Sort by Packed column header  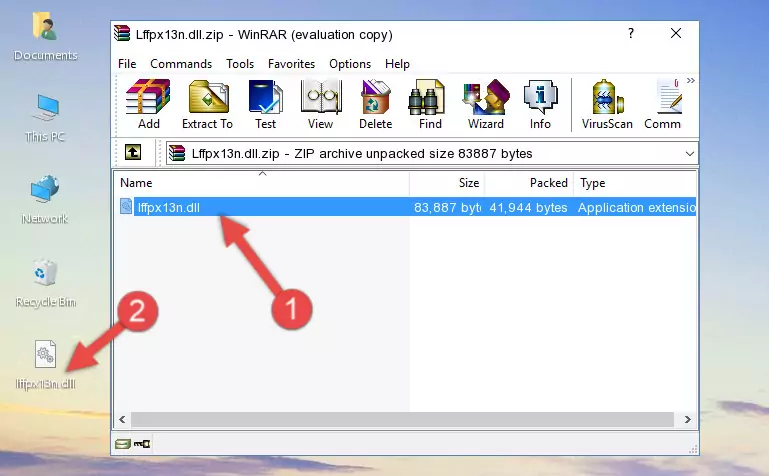click(529, 183)
